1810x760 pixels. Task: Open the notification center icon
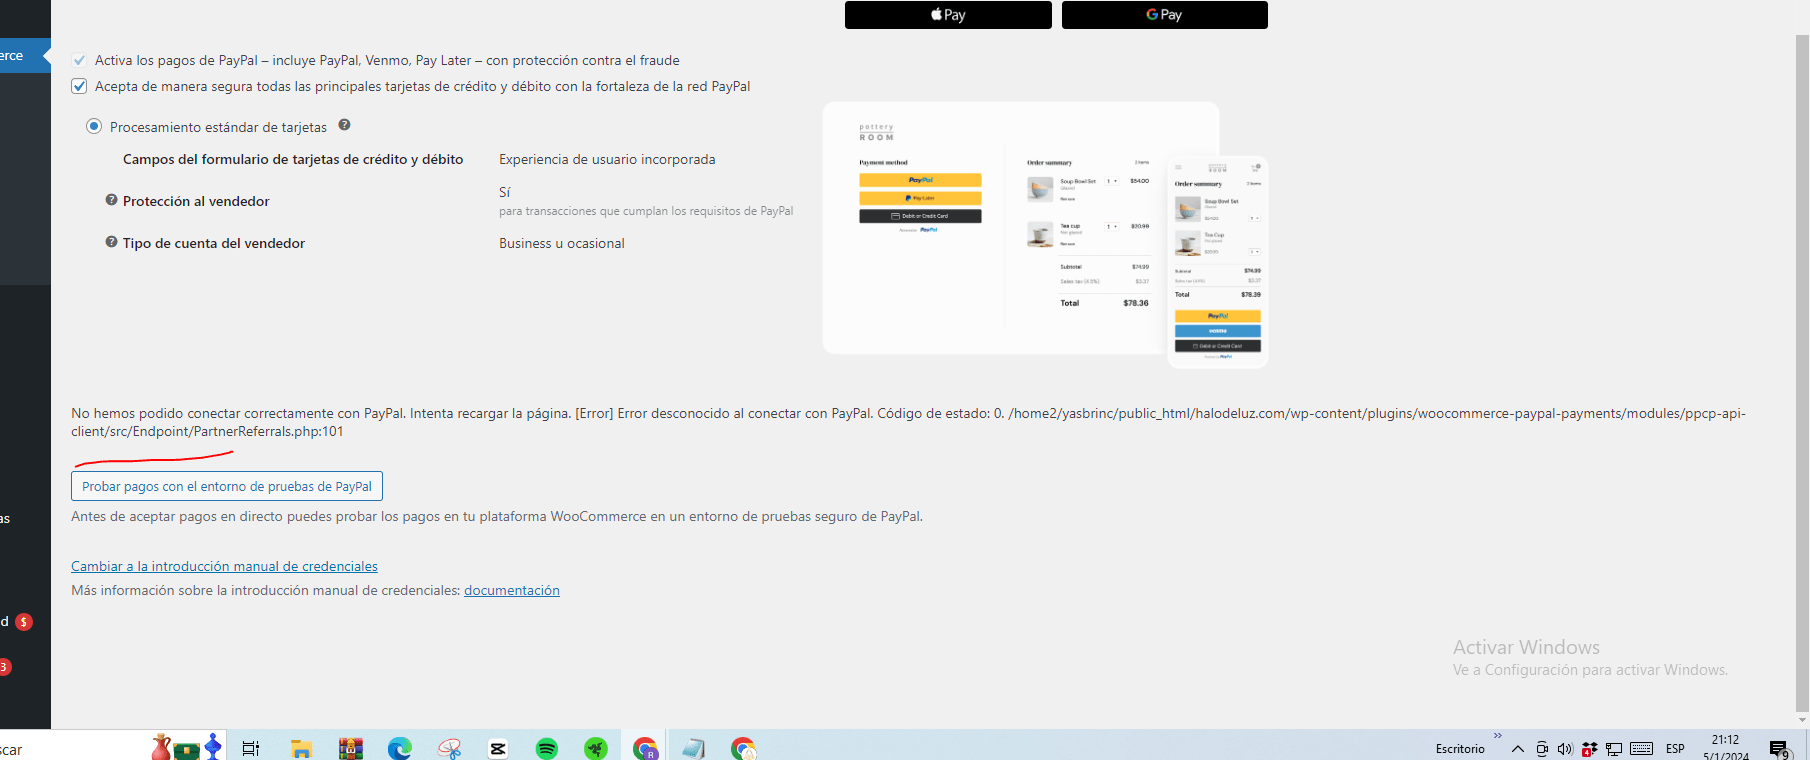[x=1779, y=749]
